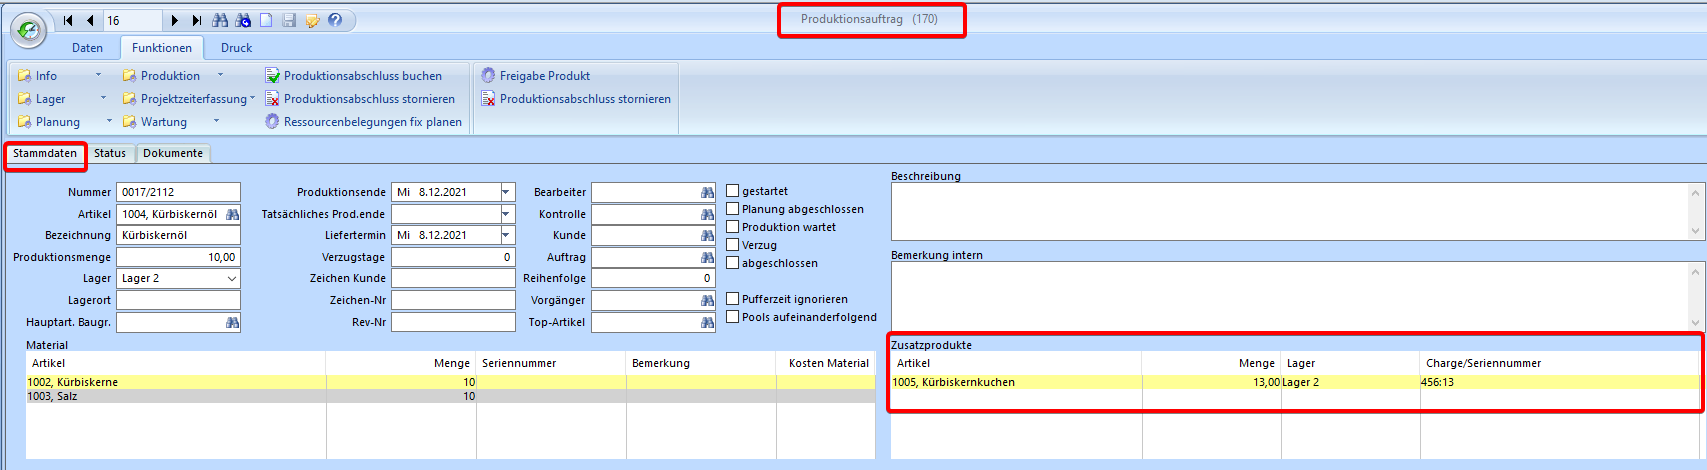Enable the gestartet checkbox
Screen dimensions: 1707x470
(x=733, y=191)
